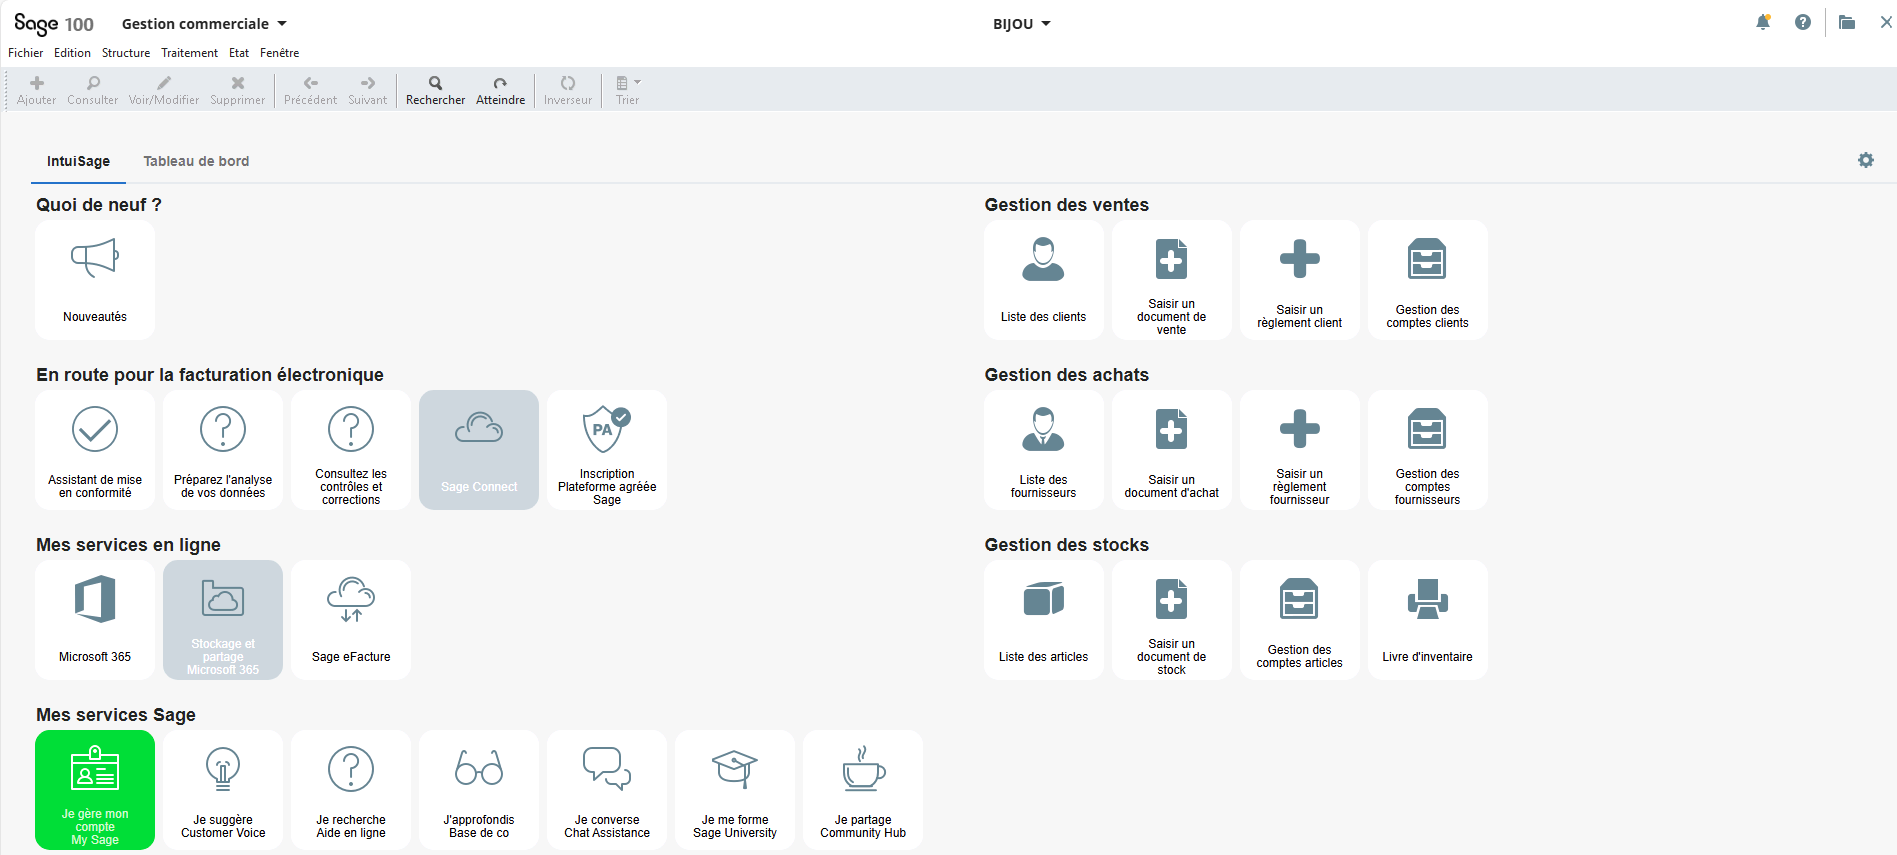The height and width of the screenshot is (855, 1897).
Task: Open Je gère mon compte My Sage
Action: click(95, 789)
